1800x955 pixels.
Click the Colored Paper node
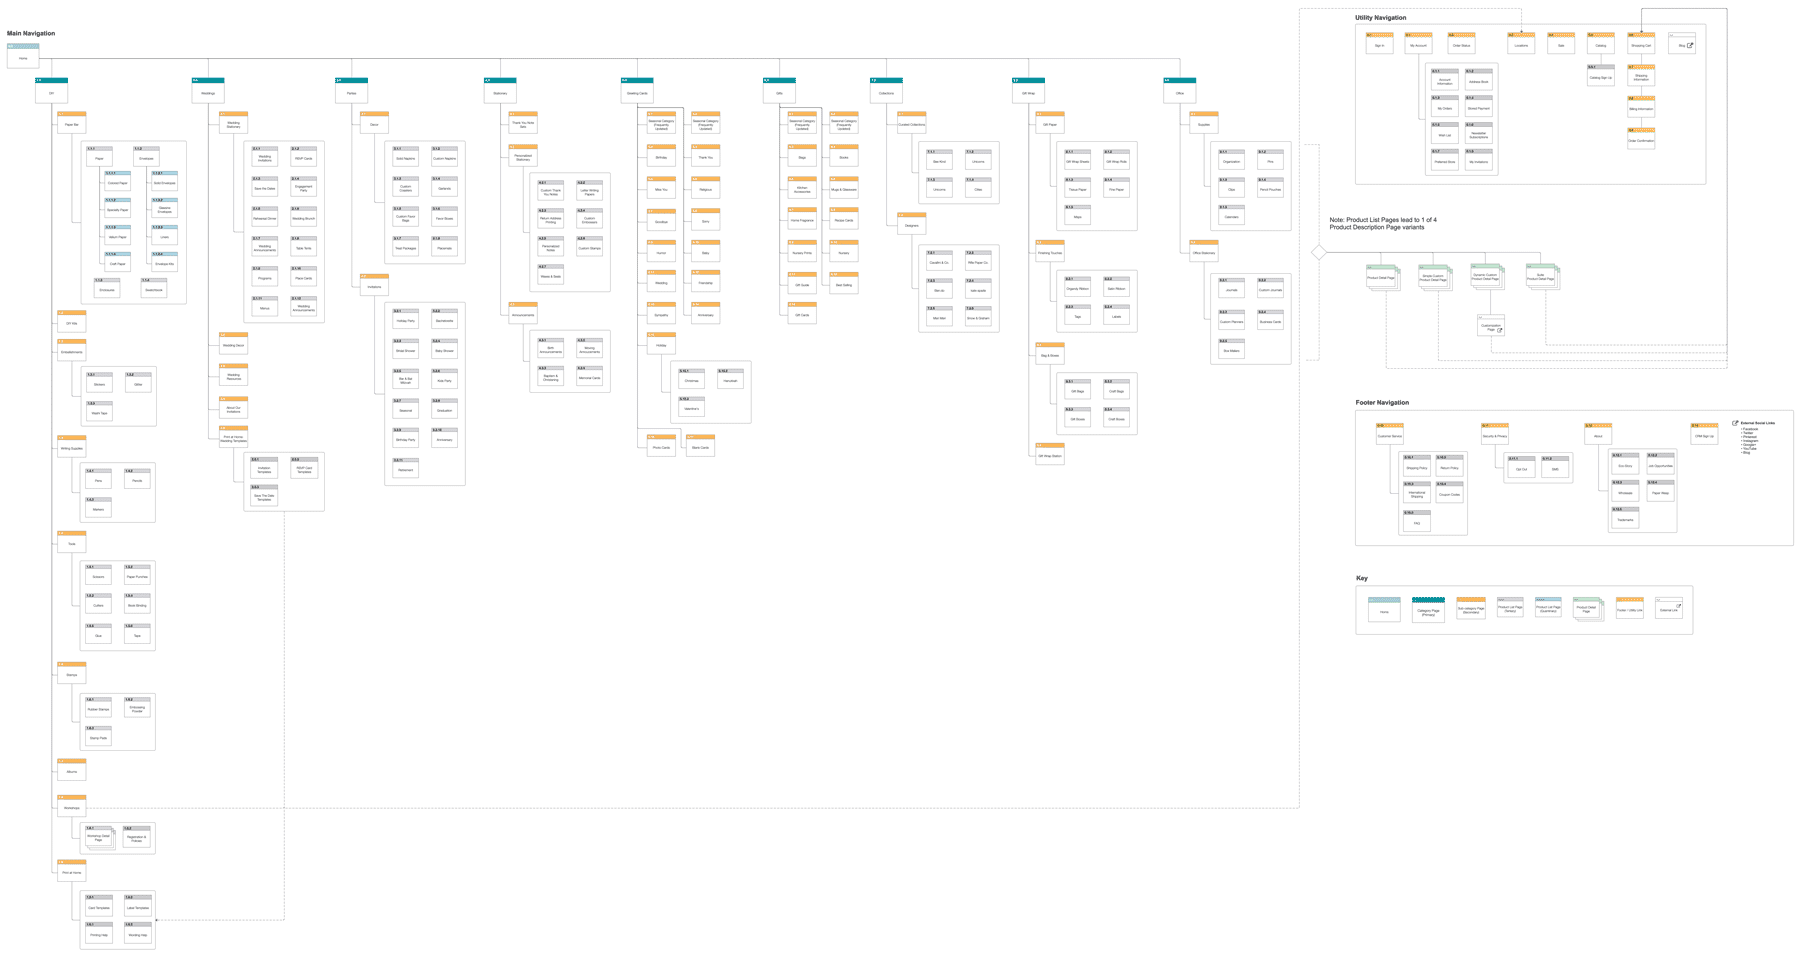pyautogui.click(x=117, y=181)
